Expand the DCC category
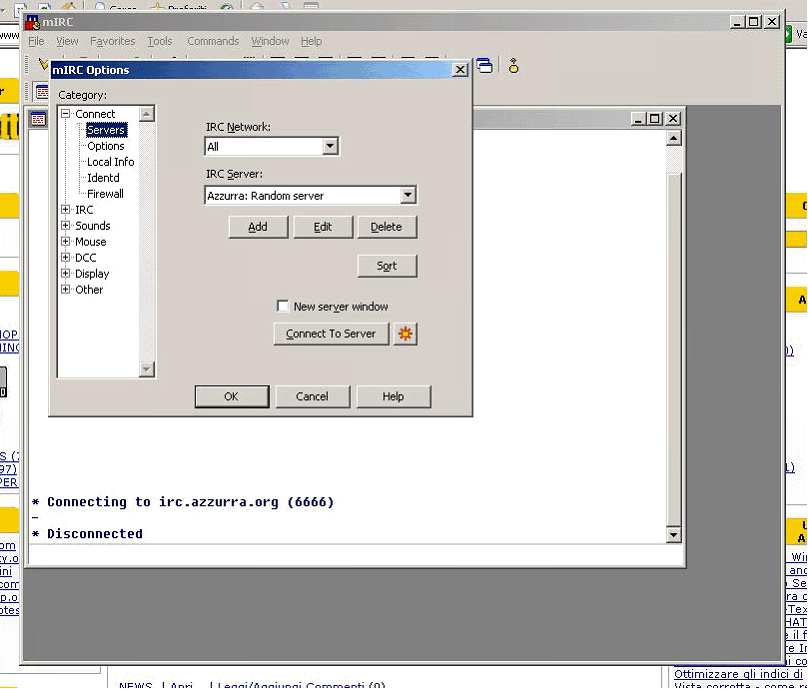The width and height of the screenshot is (808, 689). pyautogui.click(x=65, y=257)
